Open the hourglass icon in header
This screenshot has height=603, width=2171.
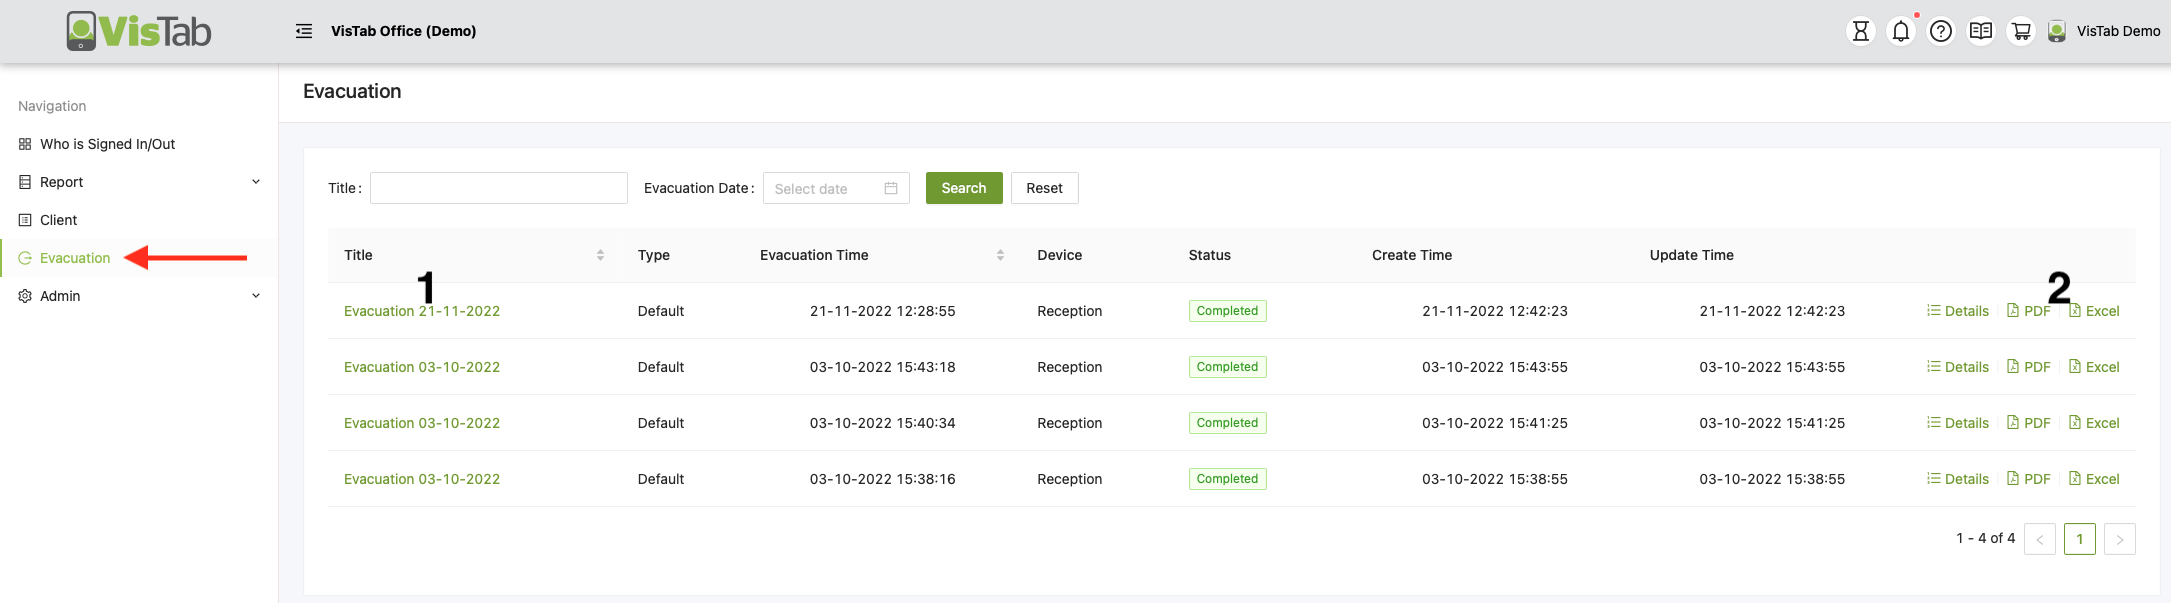click(1861, 31)
